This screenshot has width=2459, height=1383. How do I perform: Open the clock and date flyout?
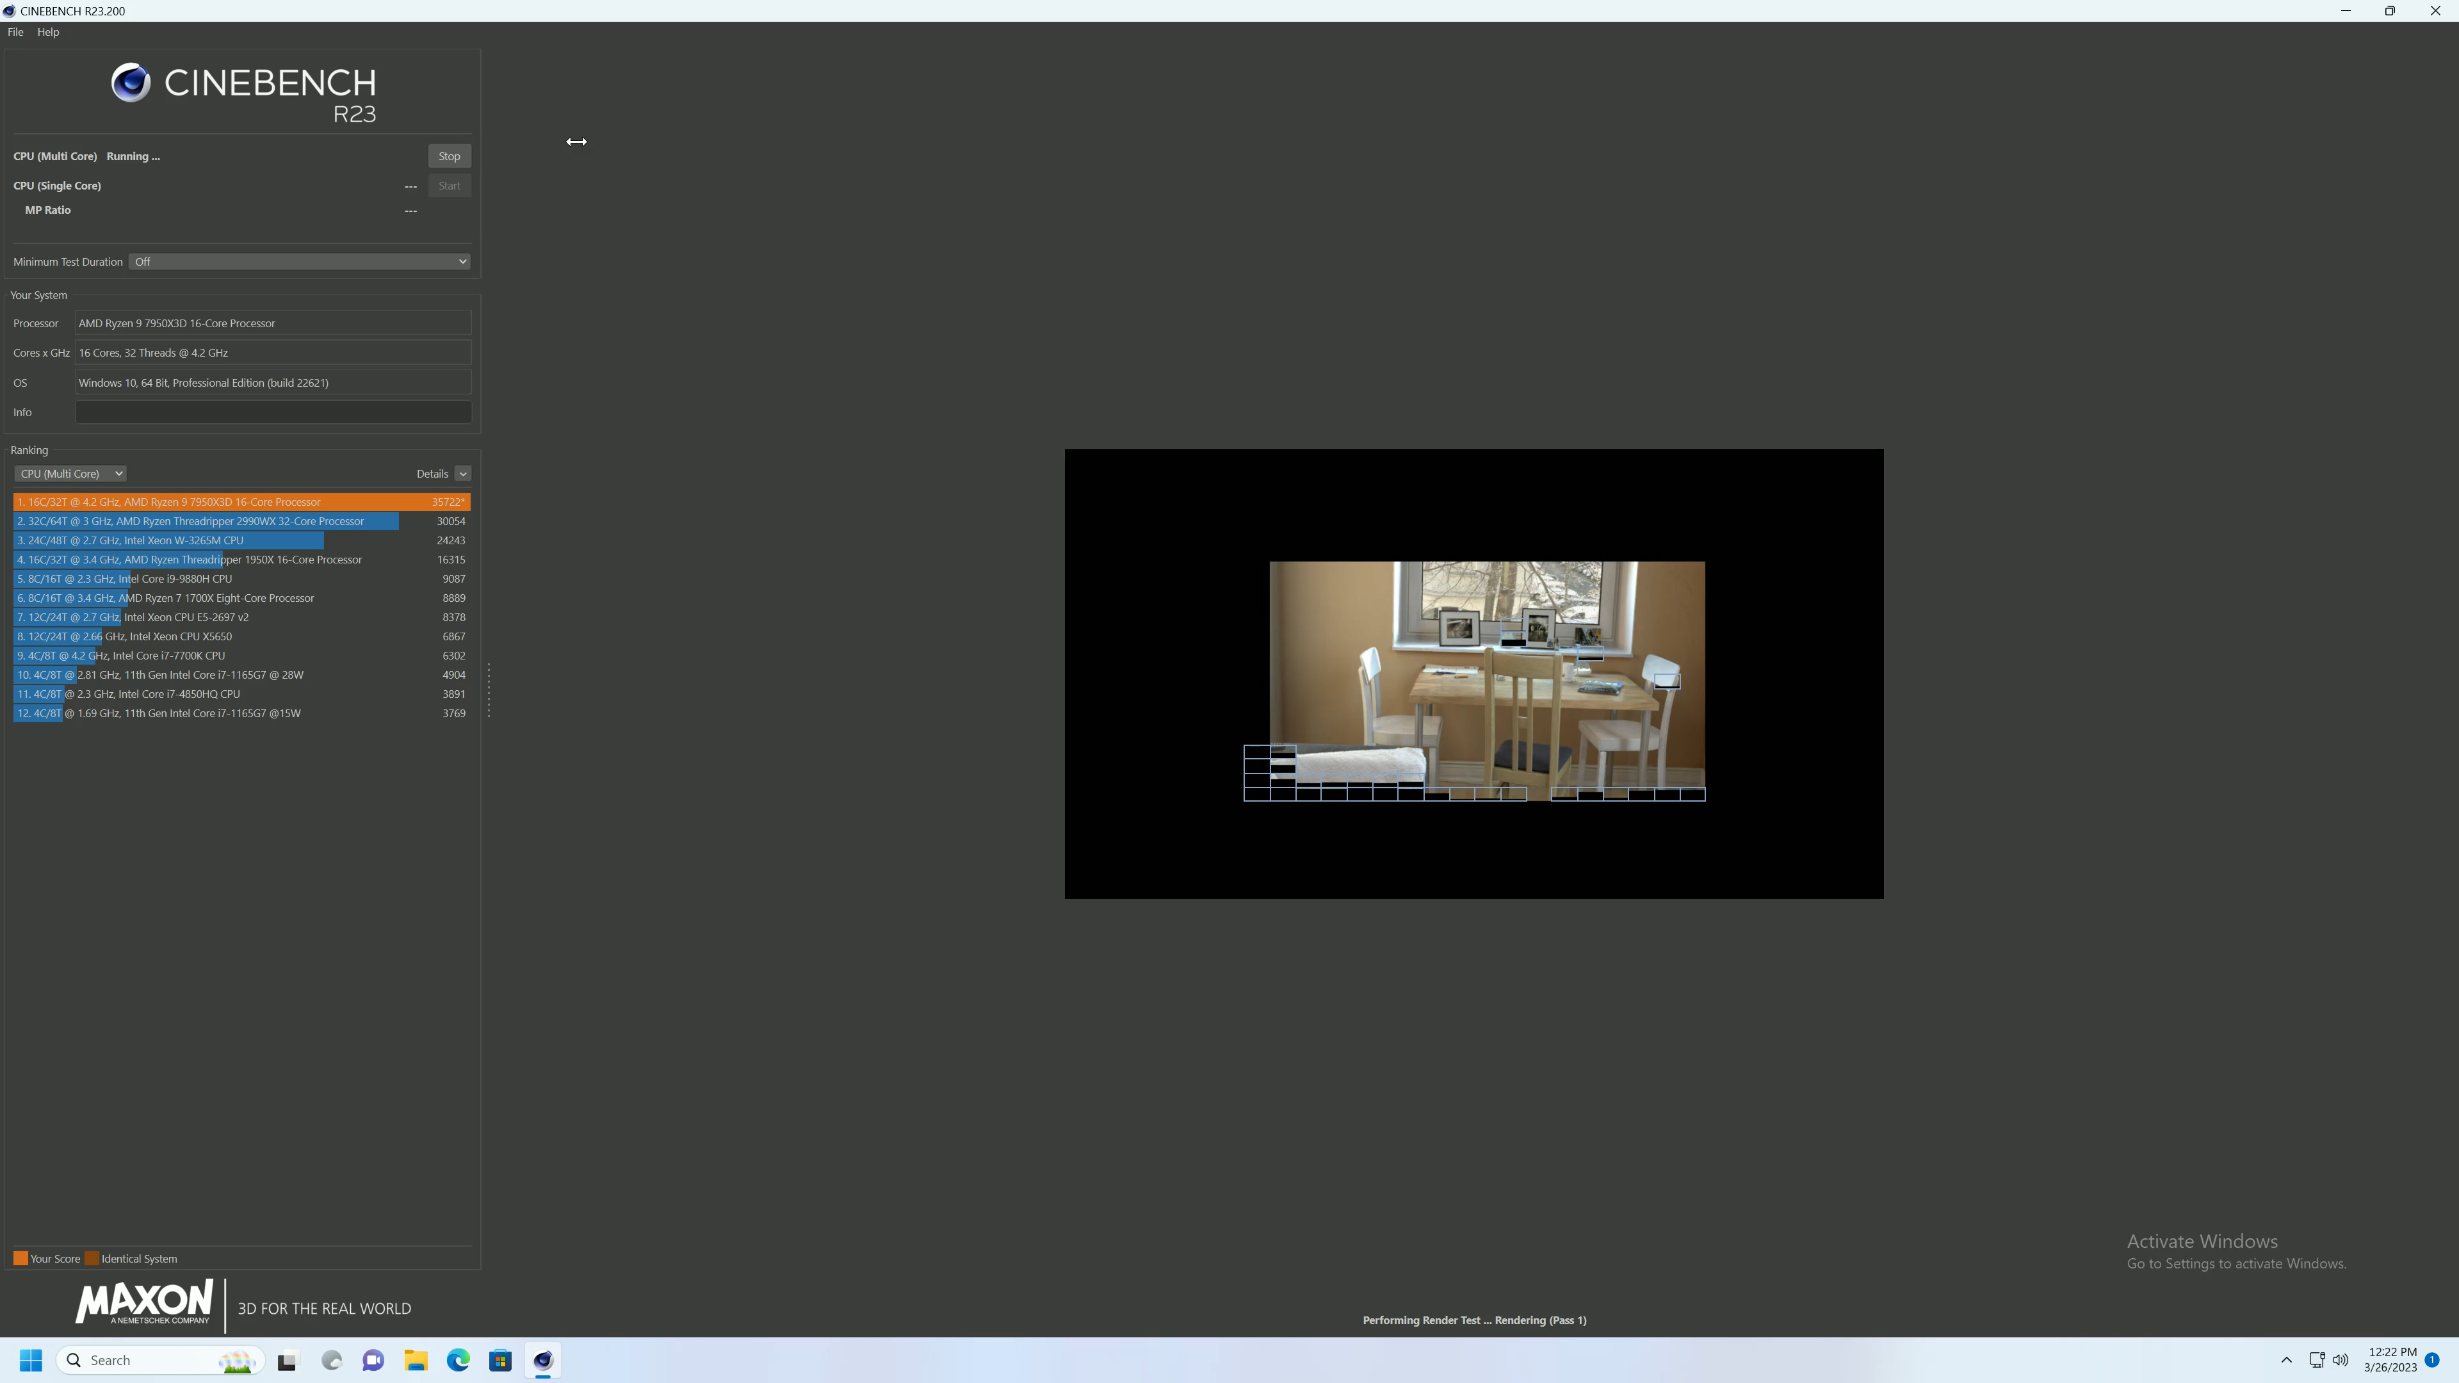point(2391,1360)
